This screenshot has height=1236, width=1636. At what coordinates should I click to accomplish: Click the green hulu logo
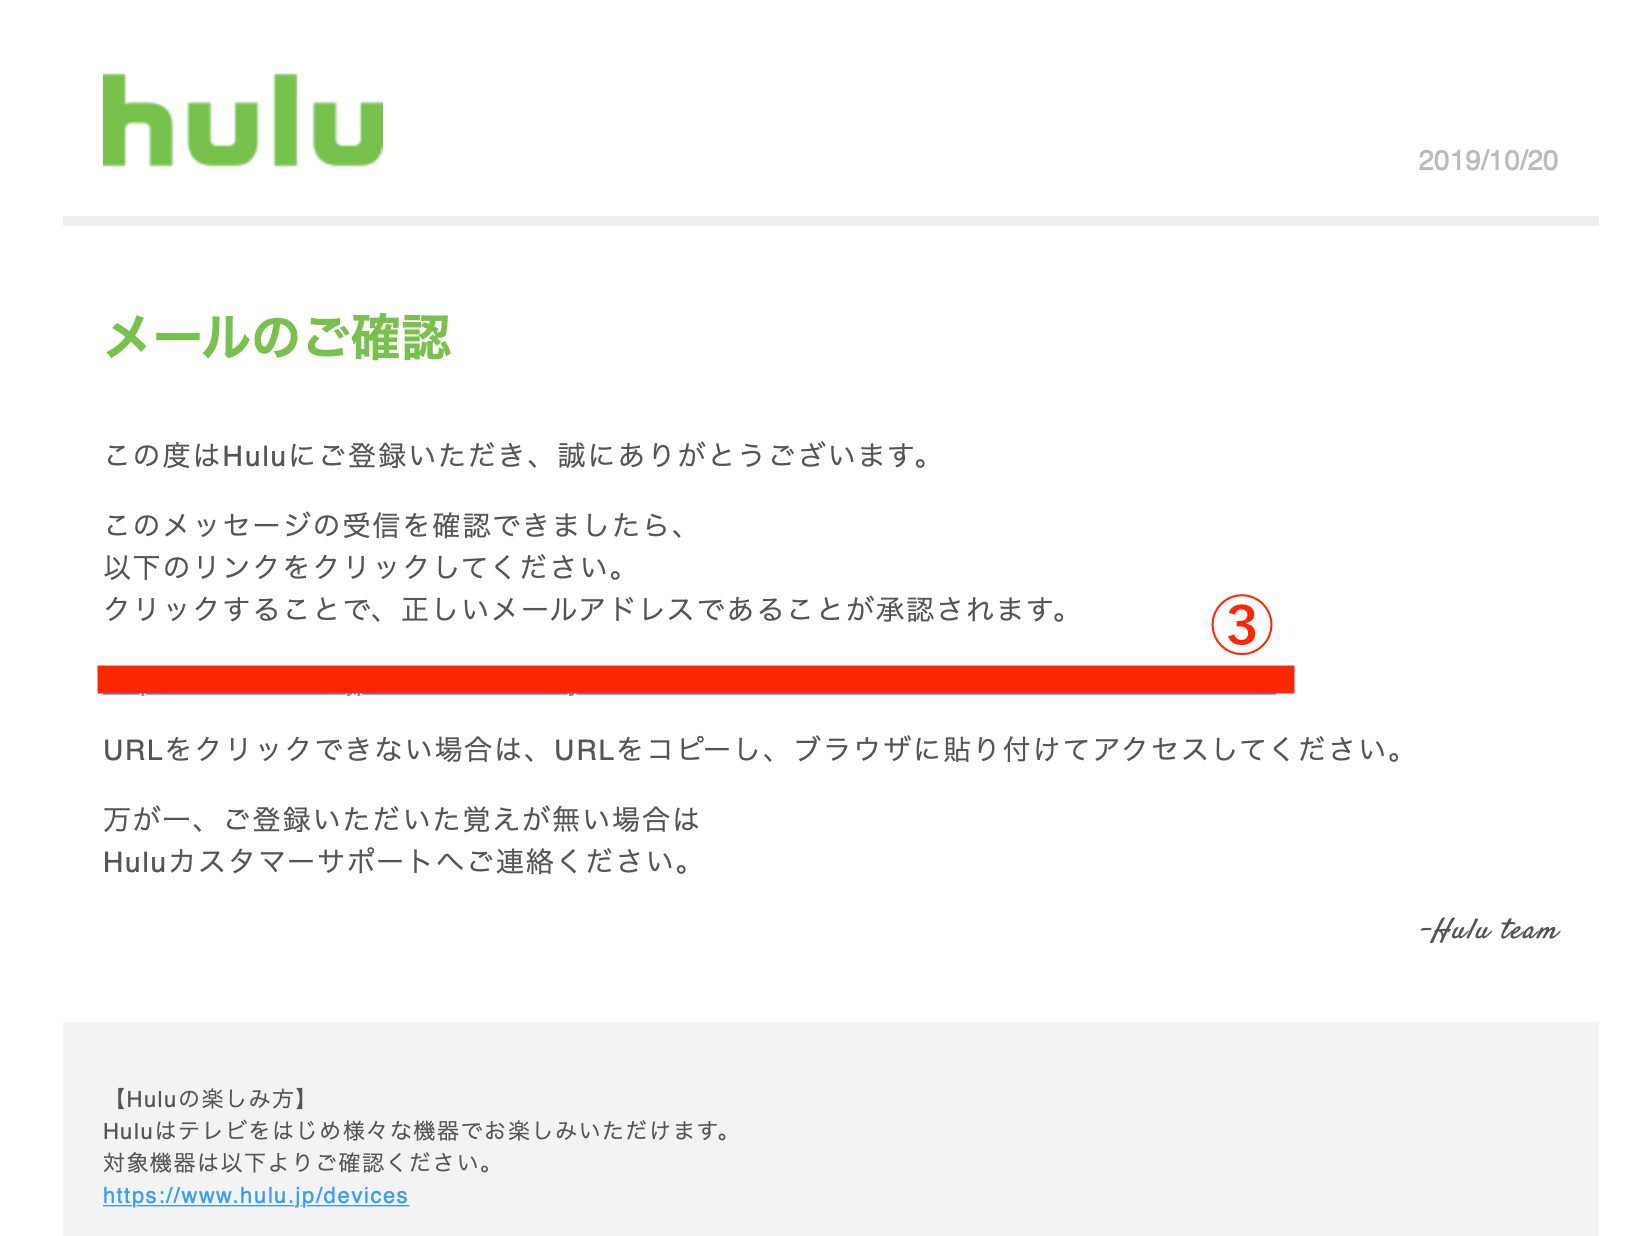(x=243, y=120)
